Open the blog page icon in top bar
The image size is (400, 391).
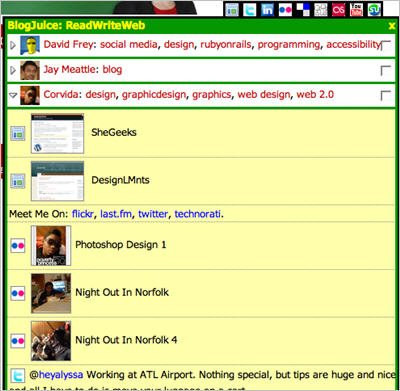232,10
